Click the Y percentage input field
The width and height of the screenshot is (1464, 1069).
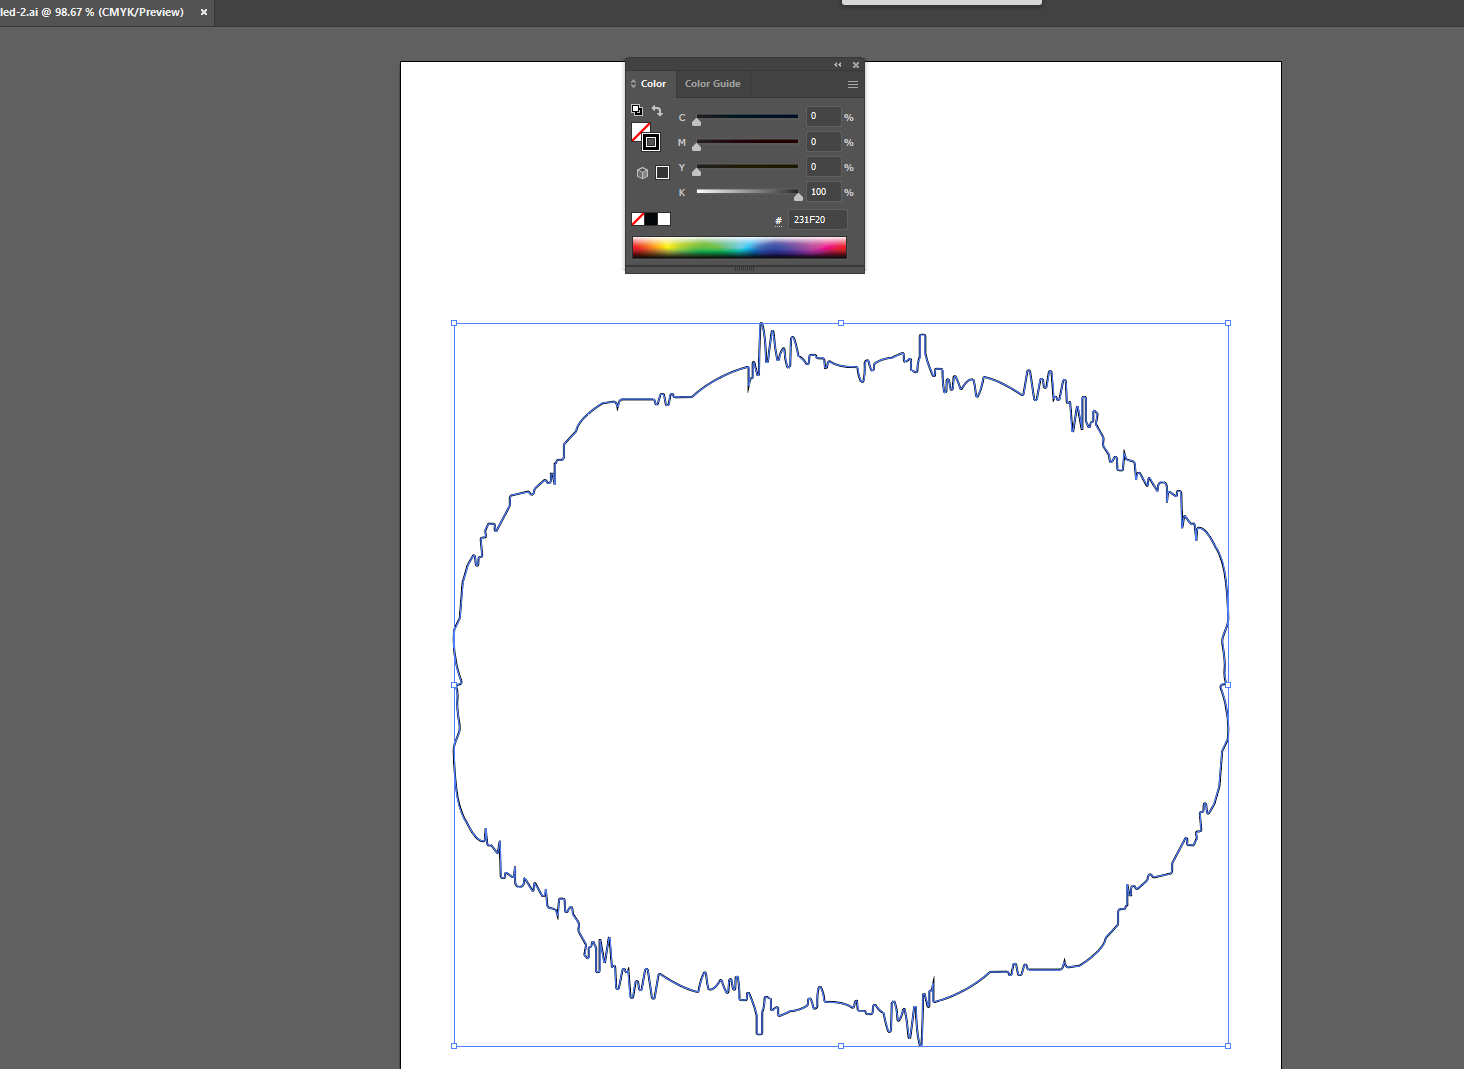(824, 167)
